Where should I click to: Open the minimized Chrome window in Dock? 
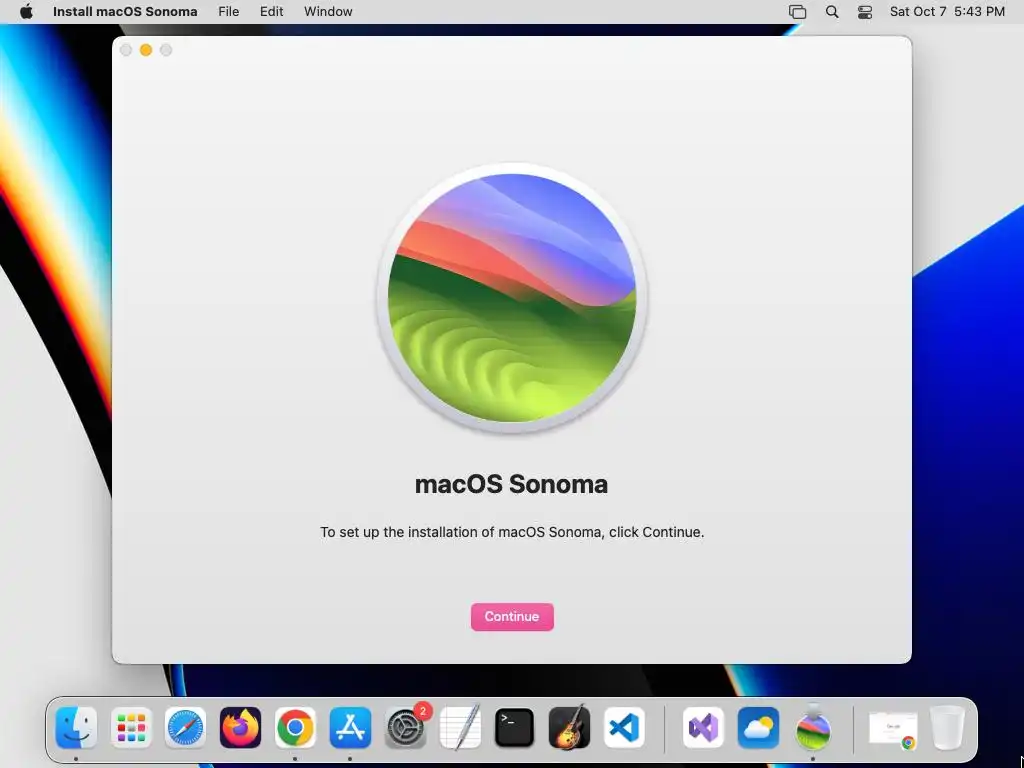(893, 729)
